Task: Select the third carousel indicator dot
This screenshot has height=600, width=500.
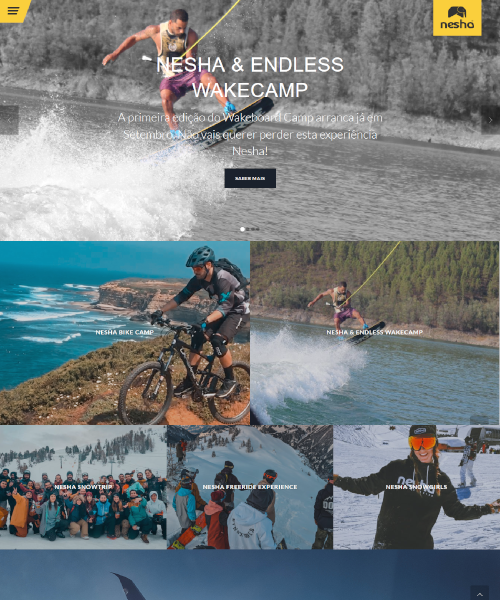Action: pyautogui.click(x=252, y=229)
